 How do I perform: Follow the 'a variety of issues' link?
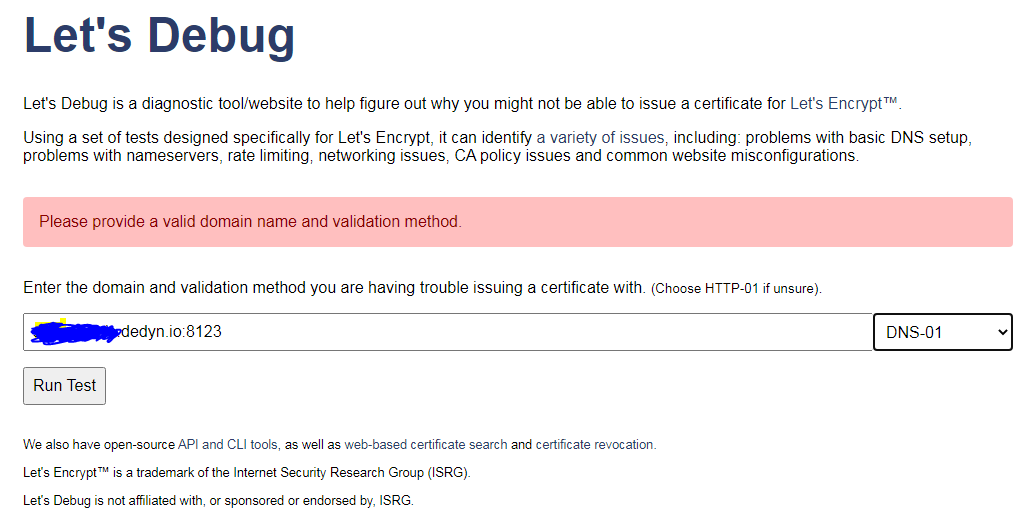(600, 137)
